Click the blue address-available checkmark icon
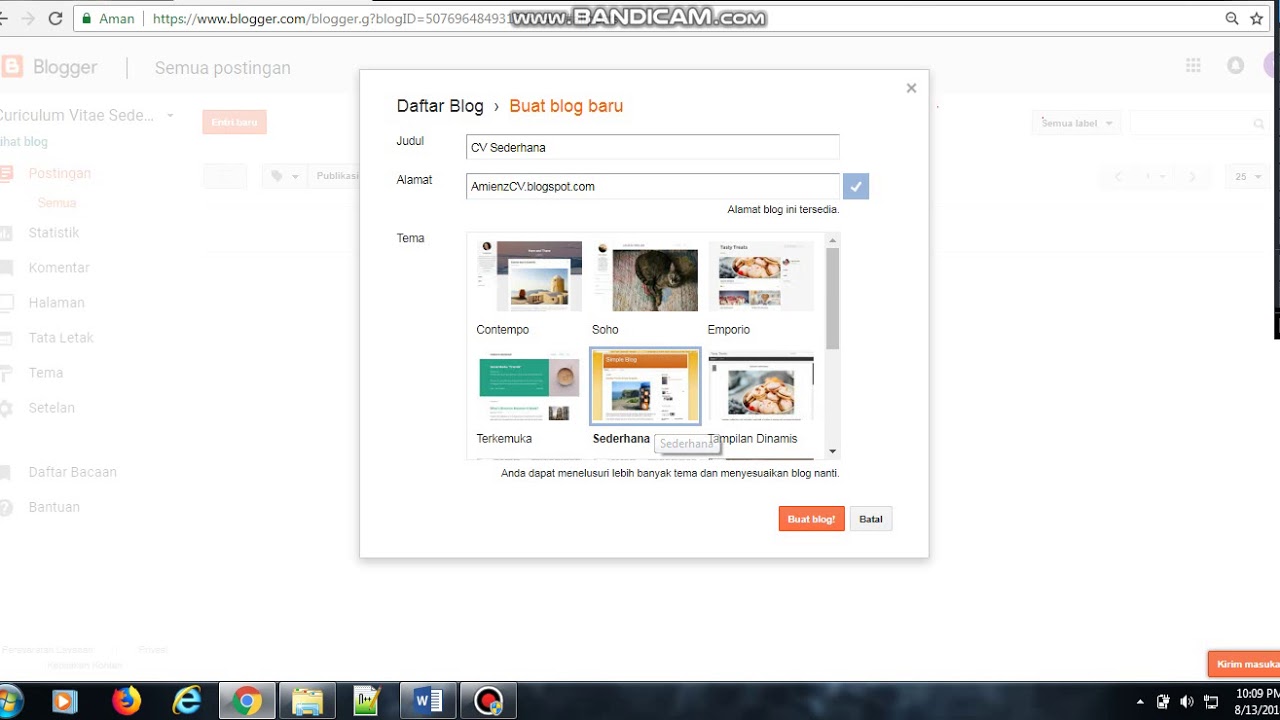This screenshot has width=1280, height=720. click(x=856, y=186)
